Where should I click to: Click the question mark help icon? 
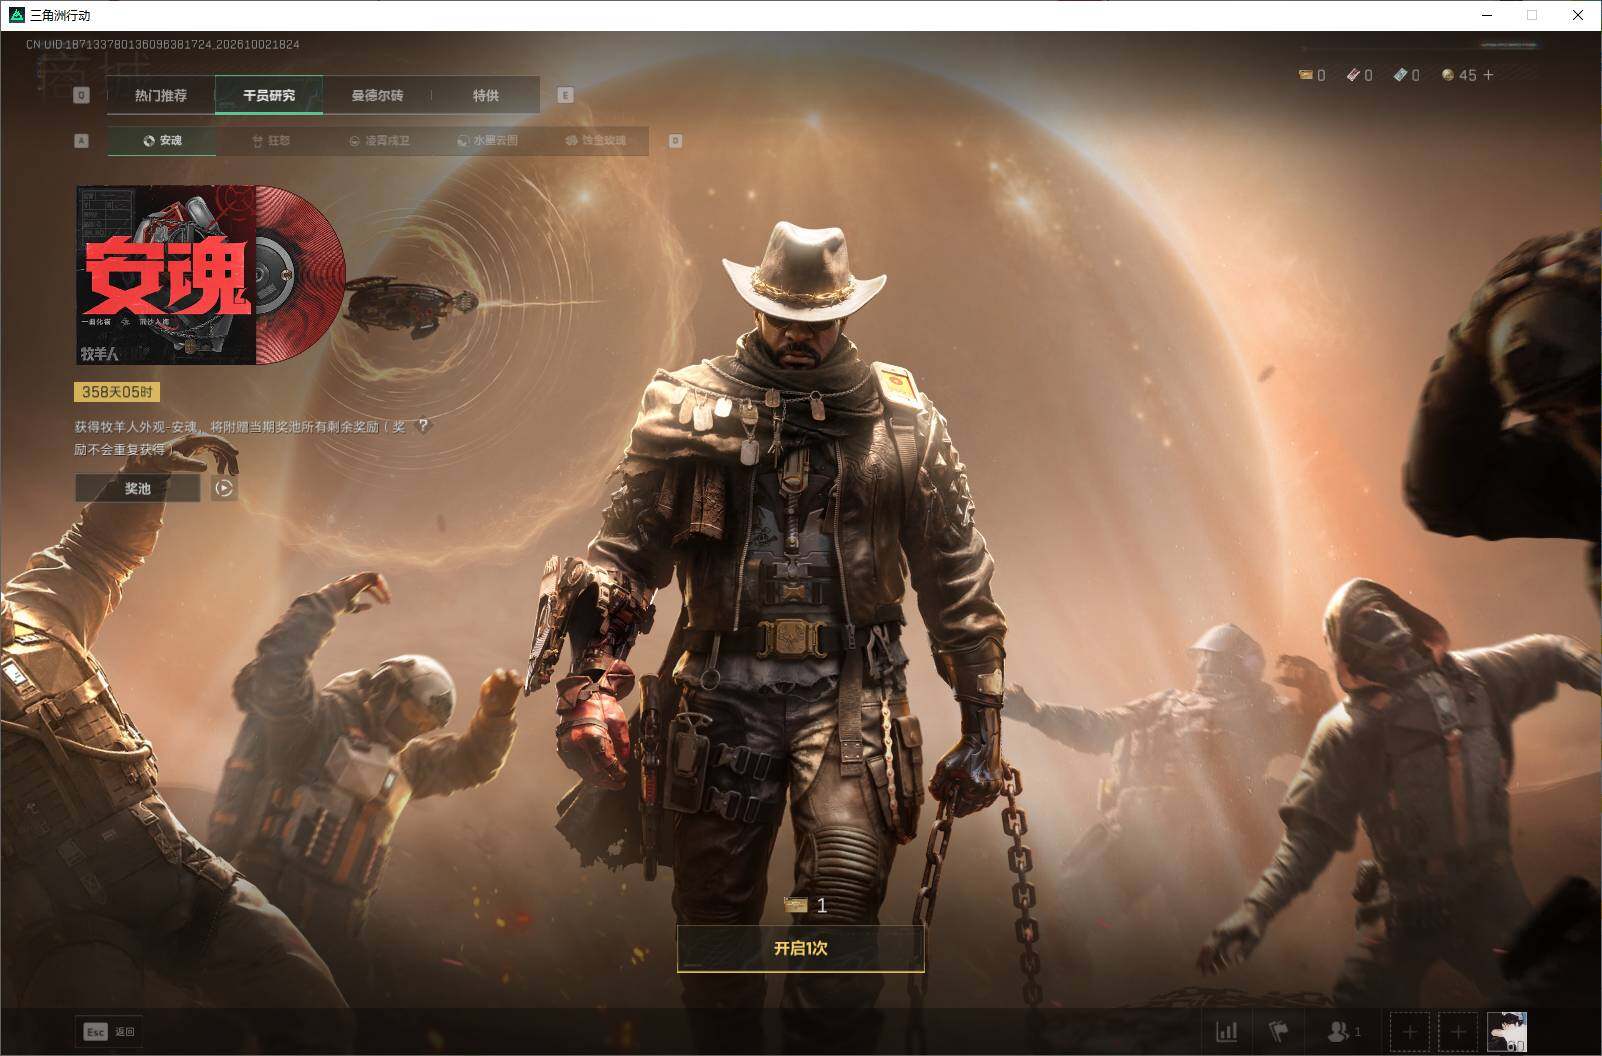click(423, 426)
